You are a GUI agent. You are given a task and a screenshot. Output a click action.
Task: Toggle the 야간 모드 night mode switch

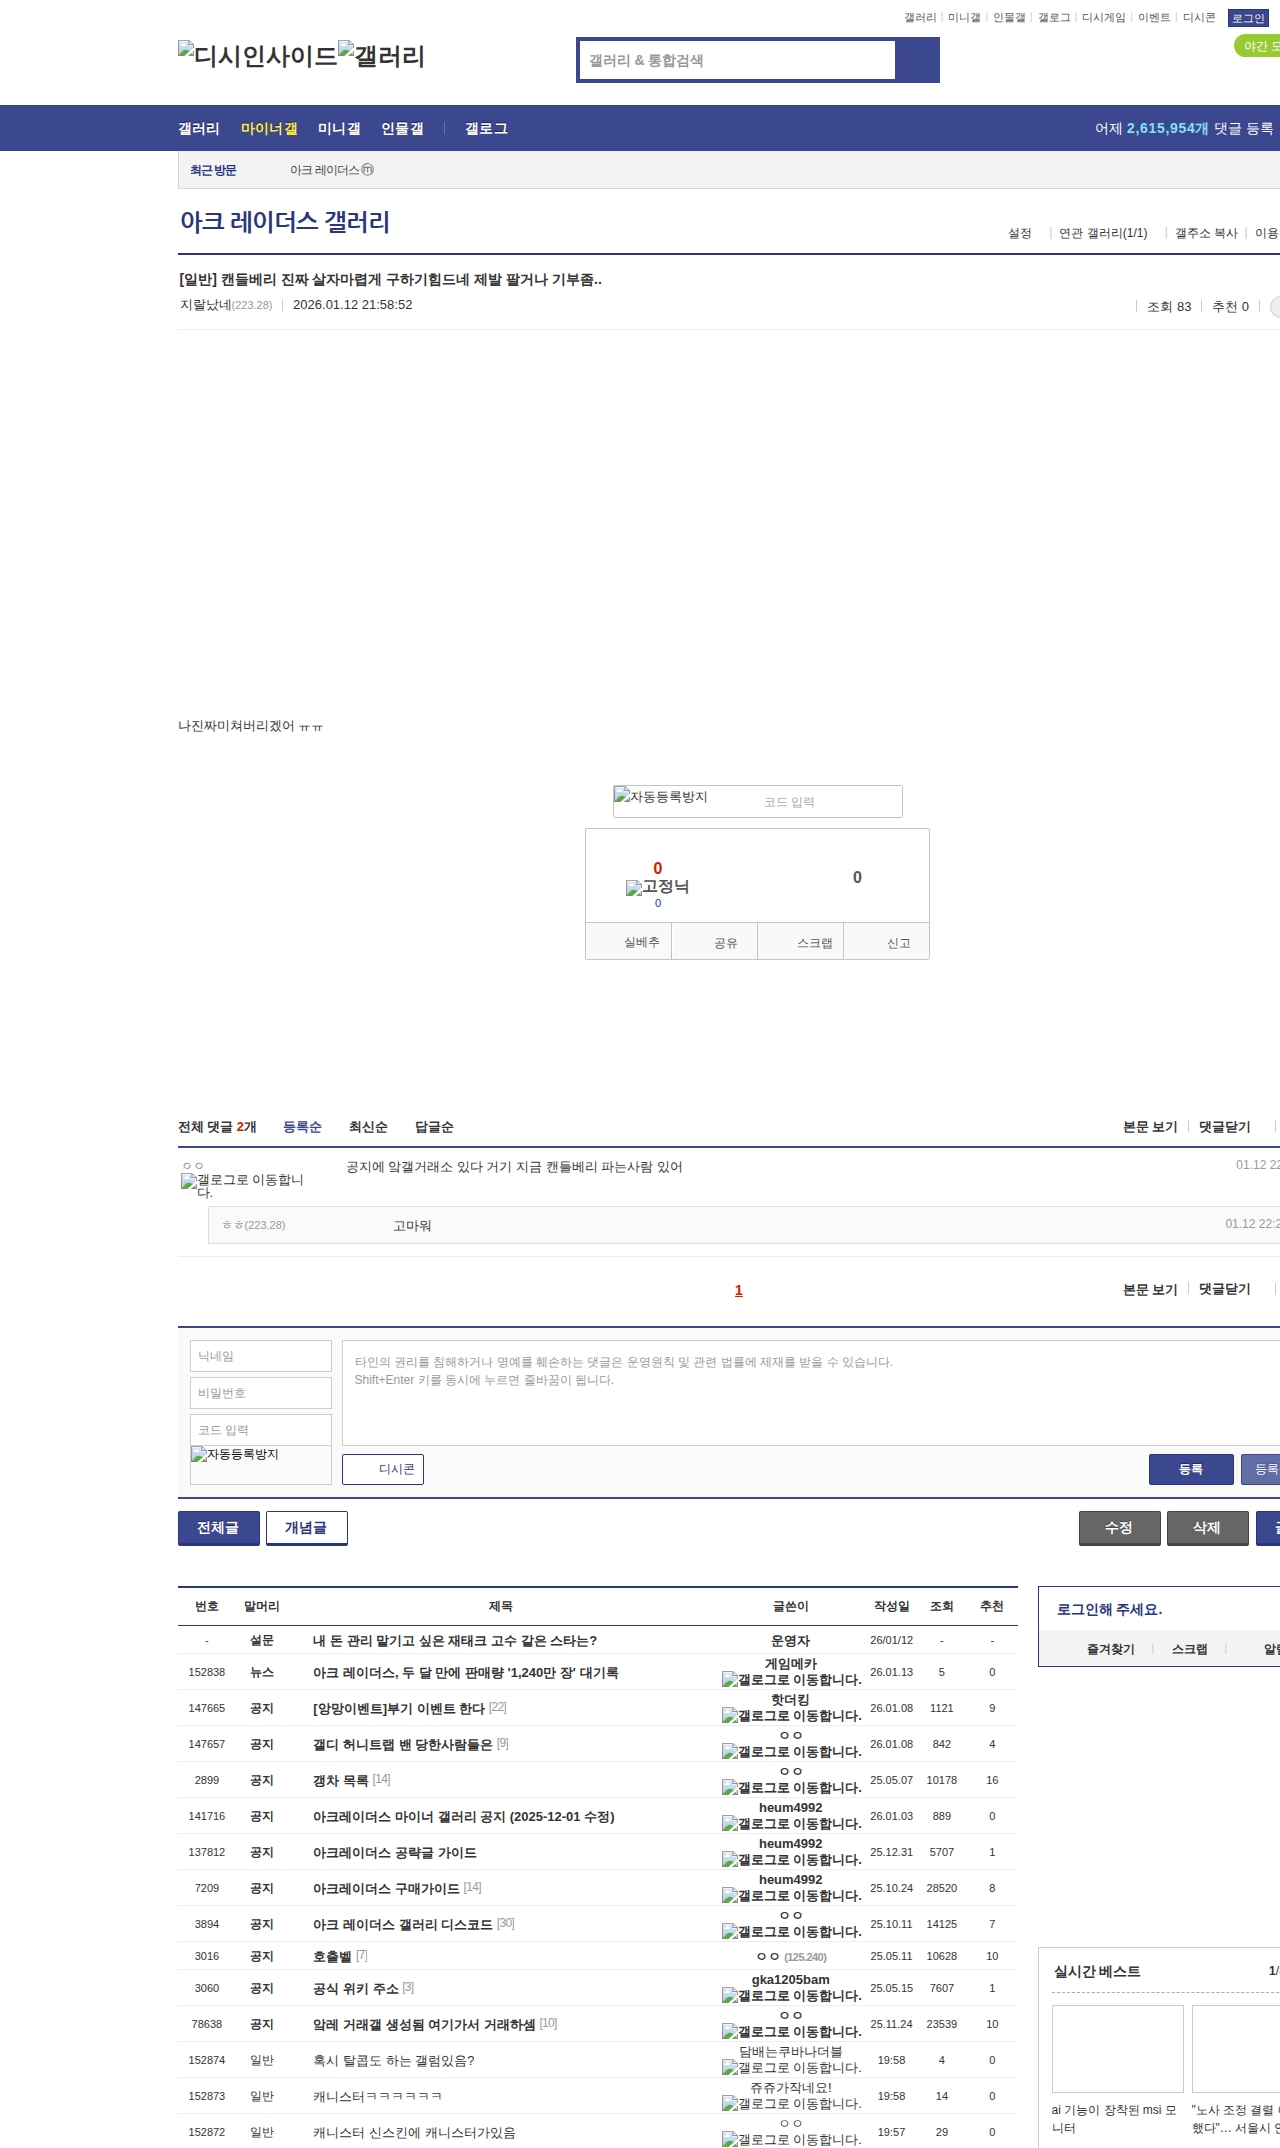pyautogui.click(x=1258, y=46)
